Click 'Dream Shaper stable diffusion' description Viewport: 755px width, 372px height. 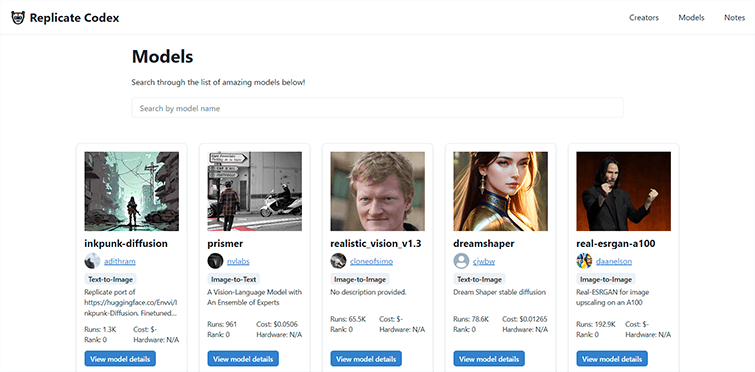pyautogui.click(x=500, y=292)
